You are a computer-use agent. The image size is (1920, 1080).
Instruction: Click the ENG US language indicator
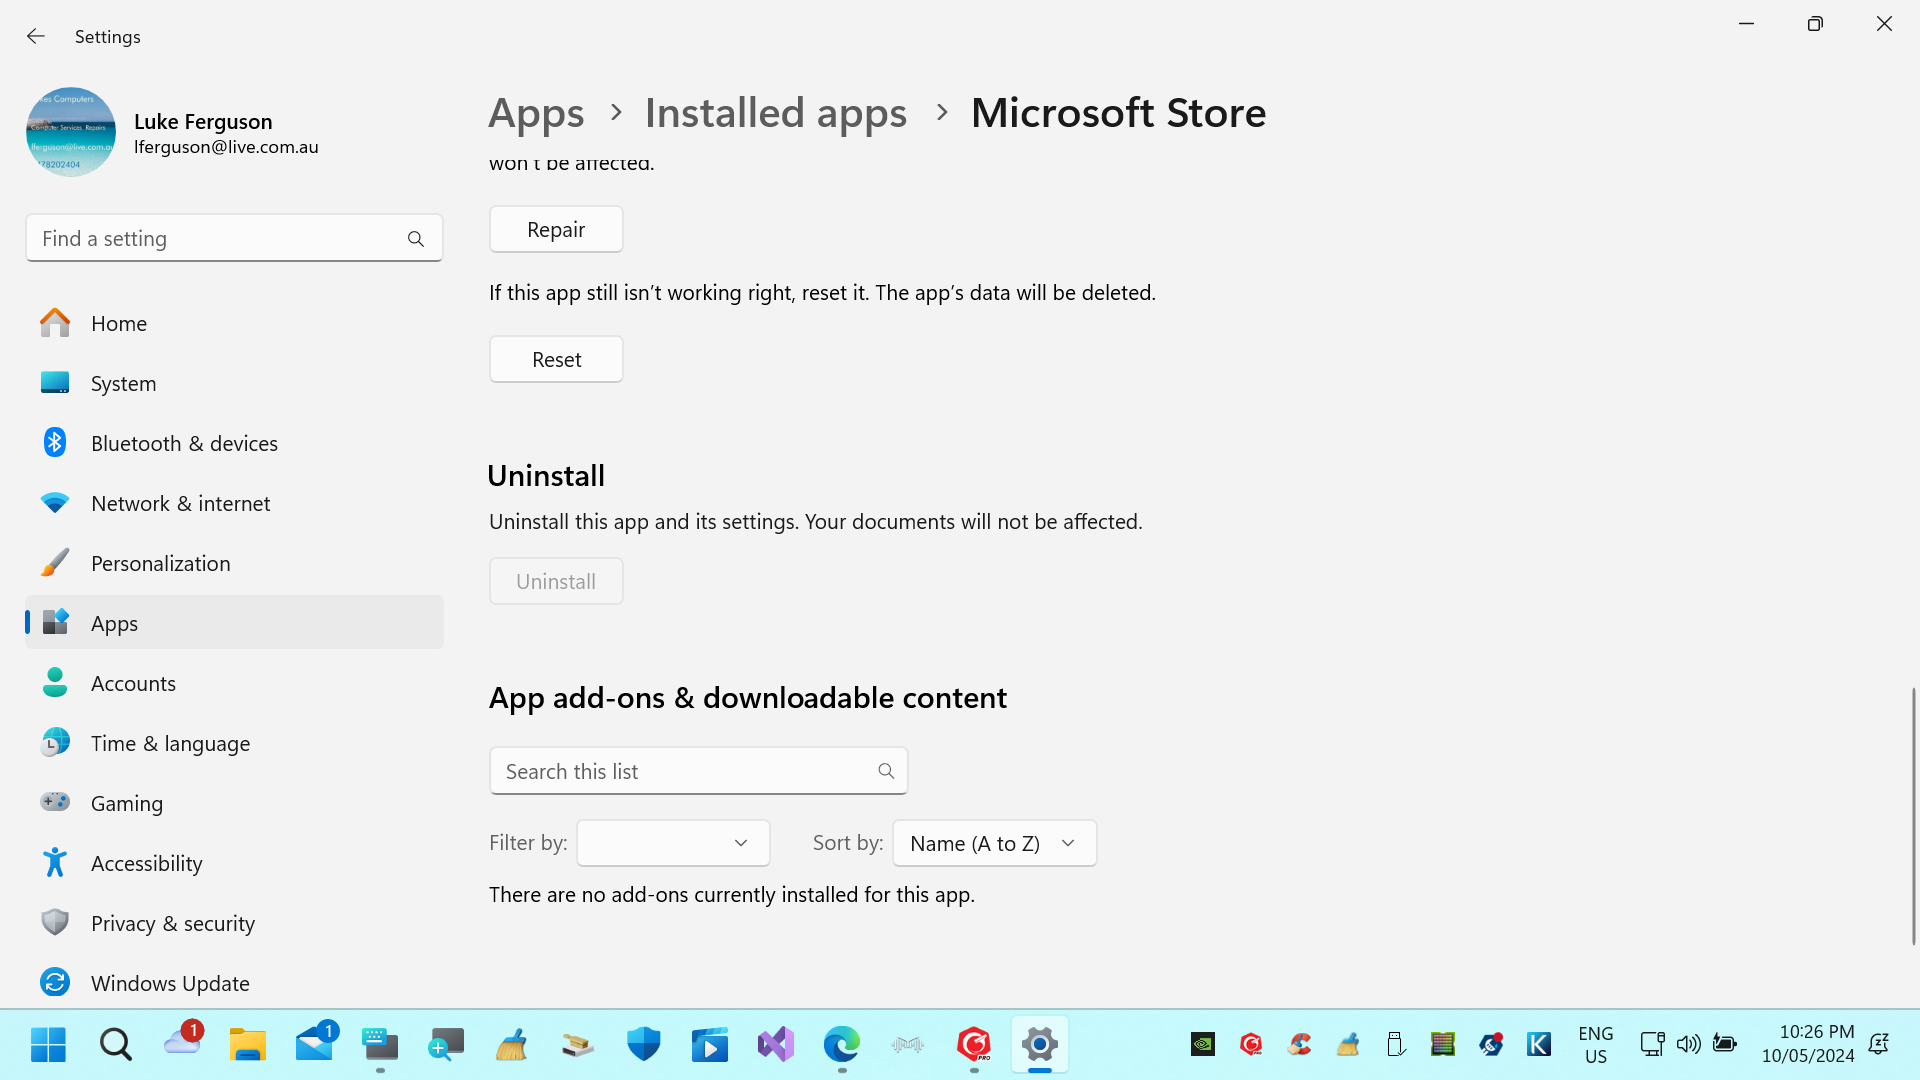point(1596,1045)
